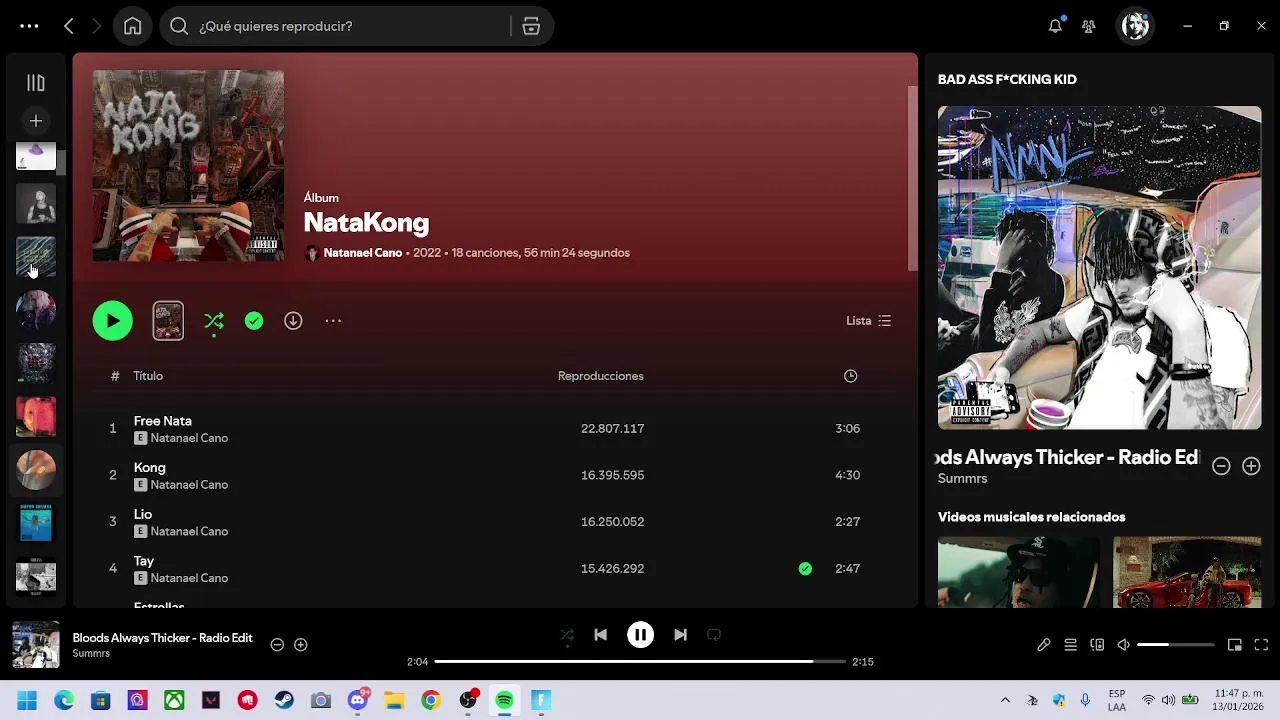Viewport: 1280px width, 720px height.
Task: Sort tracks by the clock duration header
Action: pos(850,376)
